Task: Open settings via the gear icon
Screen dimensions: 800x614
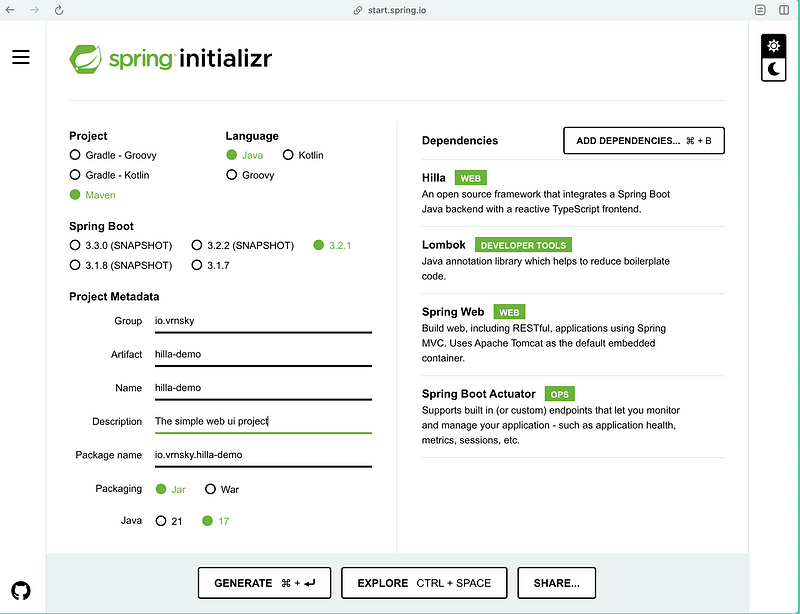Action: coord(773,45)
